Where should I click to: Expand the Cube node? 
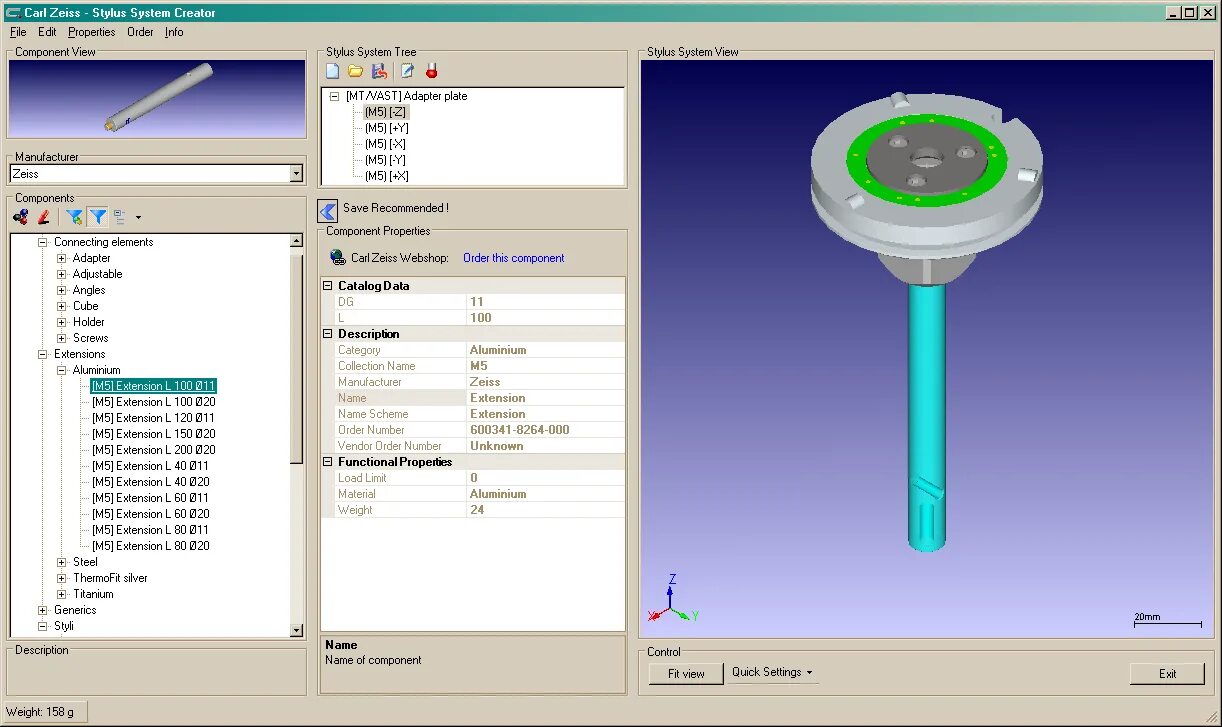click(x=61, y=306)
